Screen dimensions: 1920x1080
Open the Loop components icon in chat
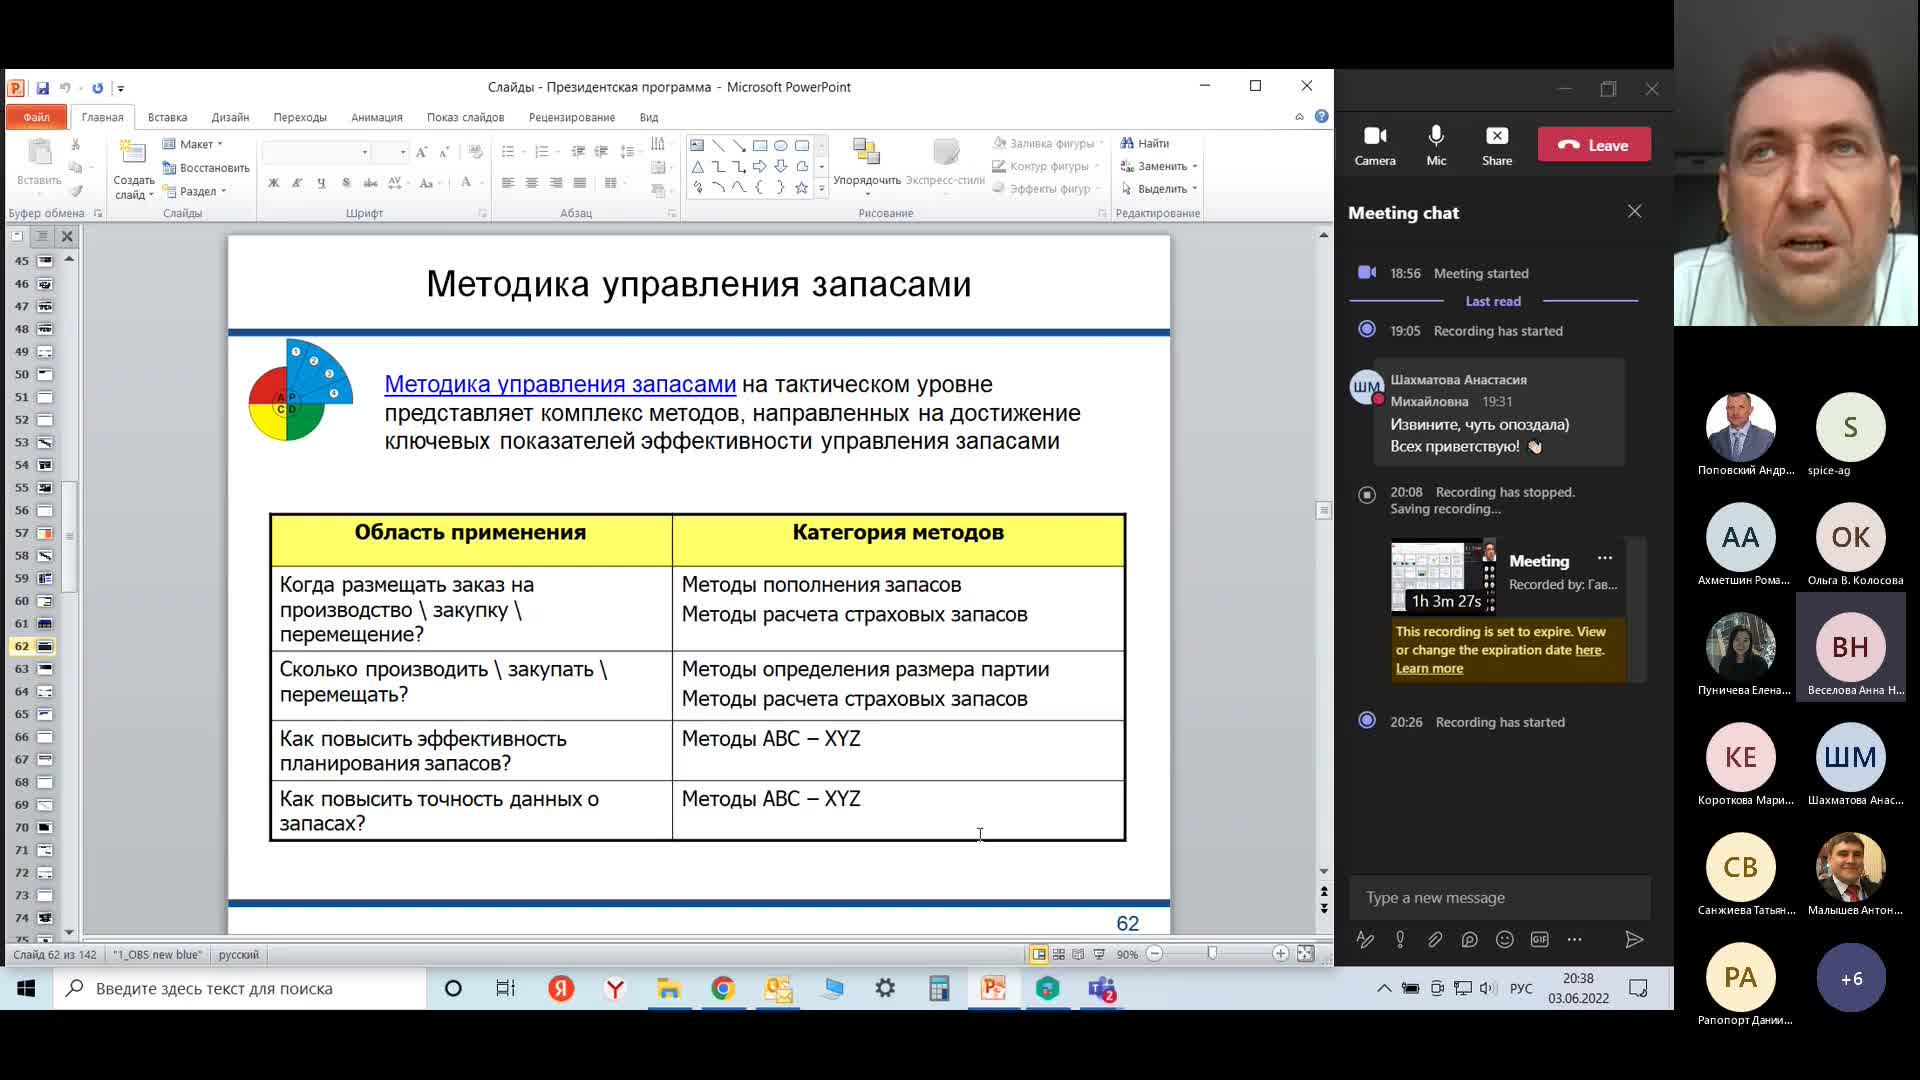click(x=1469, y=939)
